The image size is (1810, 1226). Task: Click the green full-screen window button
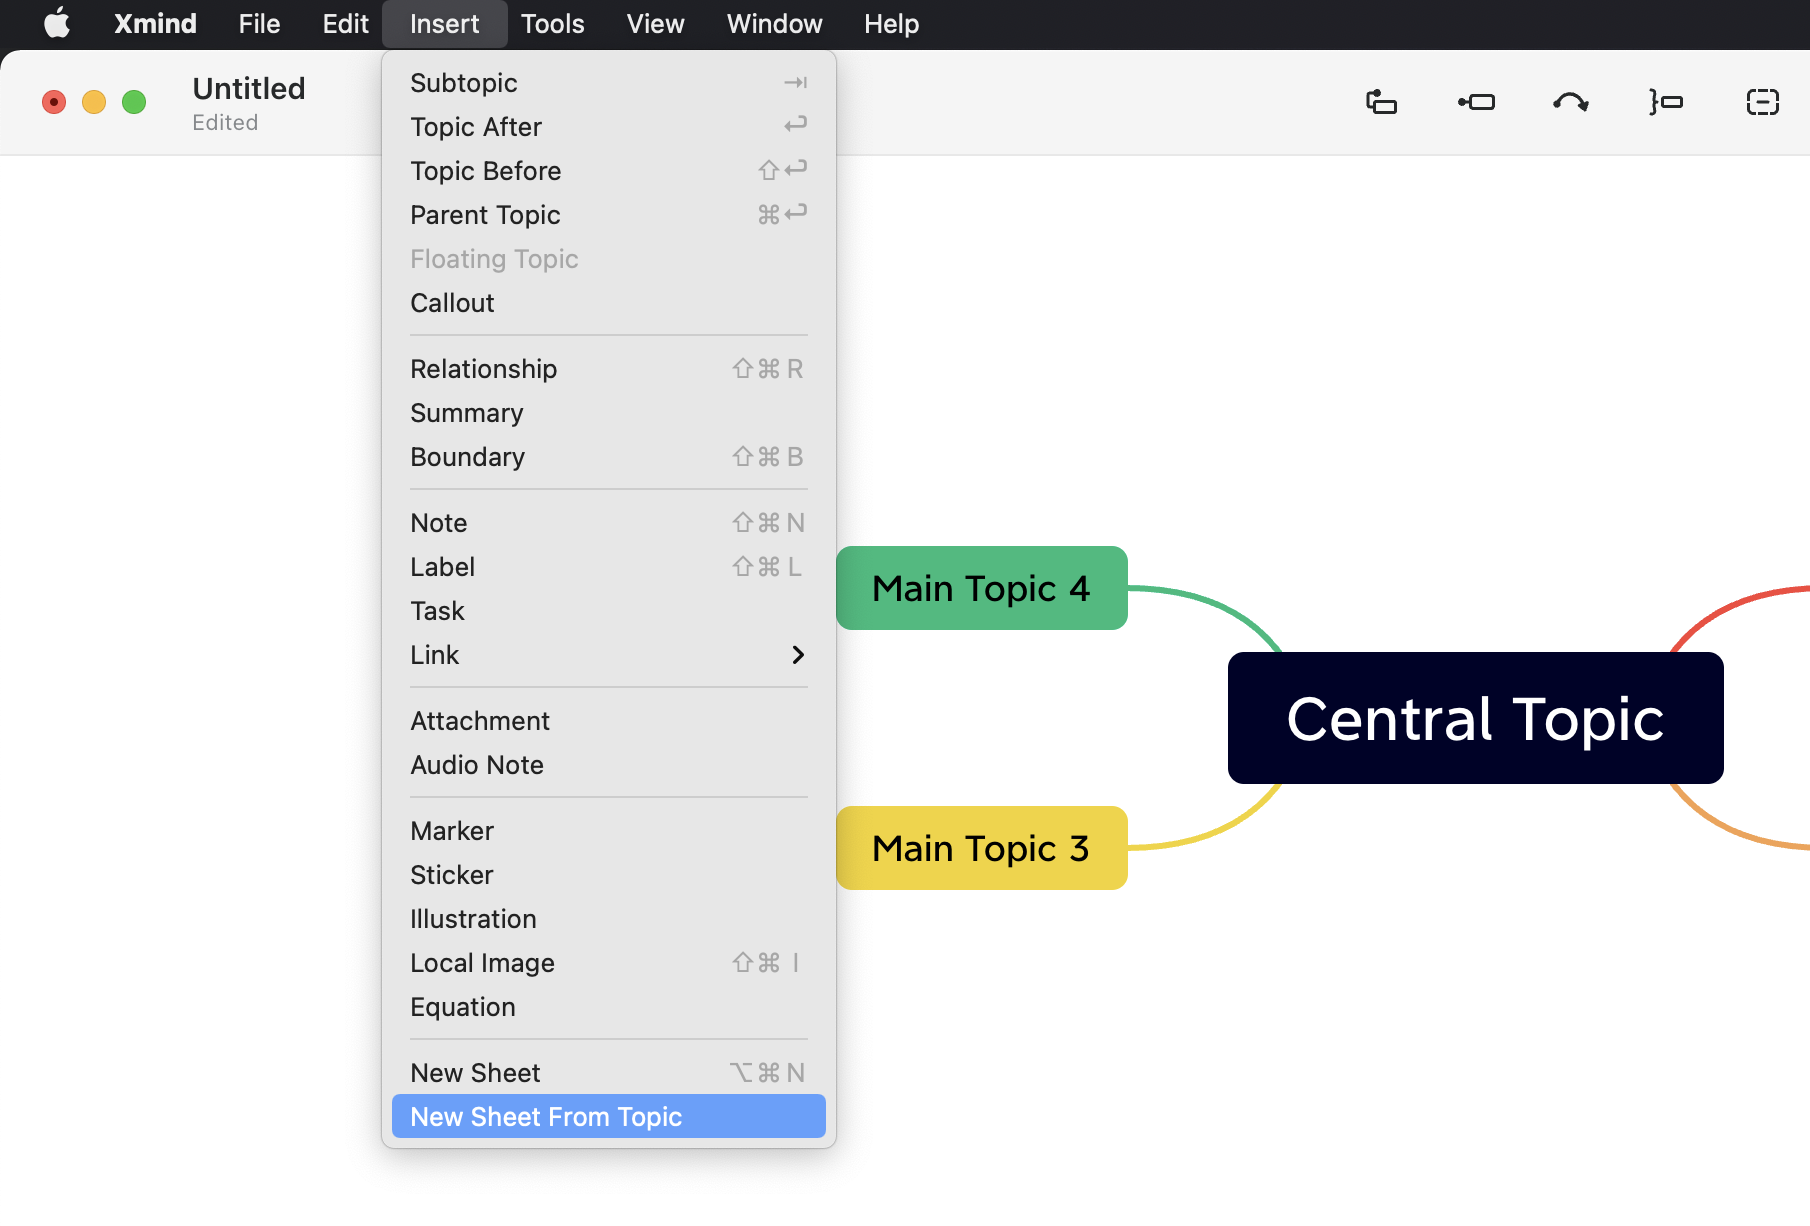tap(134, 102)
